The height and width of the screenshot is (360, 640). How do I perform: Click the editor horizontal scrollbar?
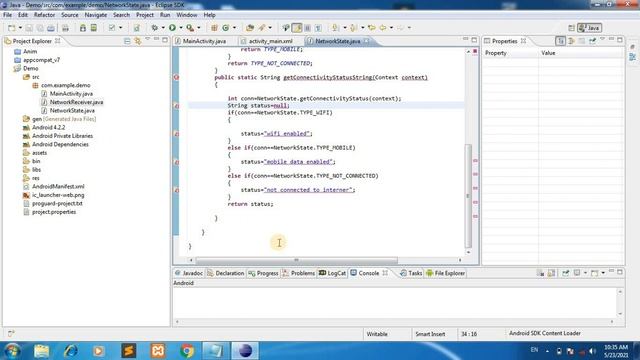coord(296,260)
